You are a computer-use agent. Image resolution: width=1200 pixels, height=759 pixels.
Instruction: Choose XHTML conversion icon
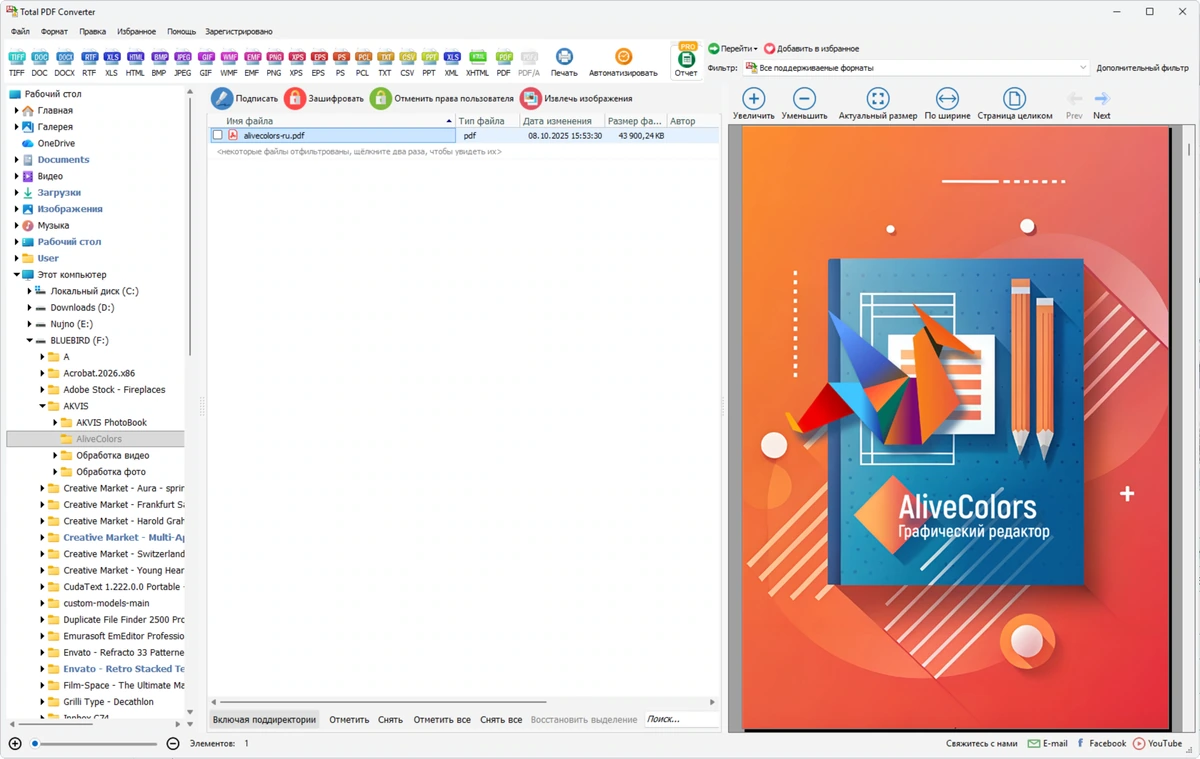(478, 64)
